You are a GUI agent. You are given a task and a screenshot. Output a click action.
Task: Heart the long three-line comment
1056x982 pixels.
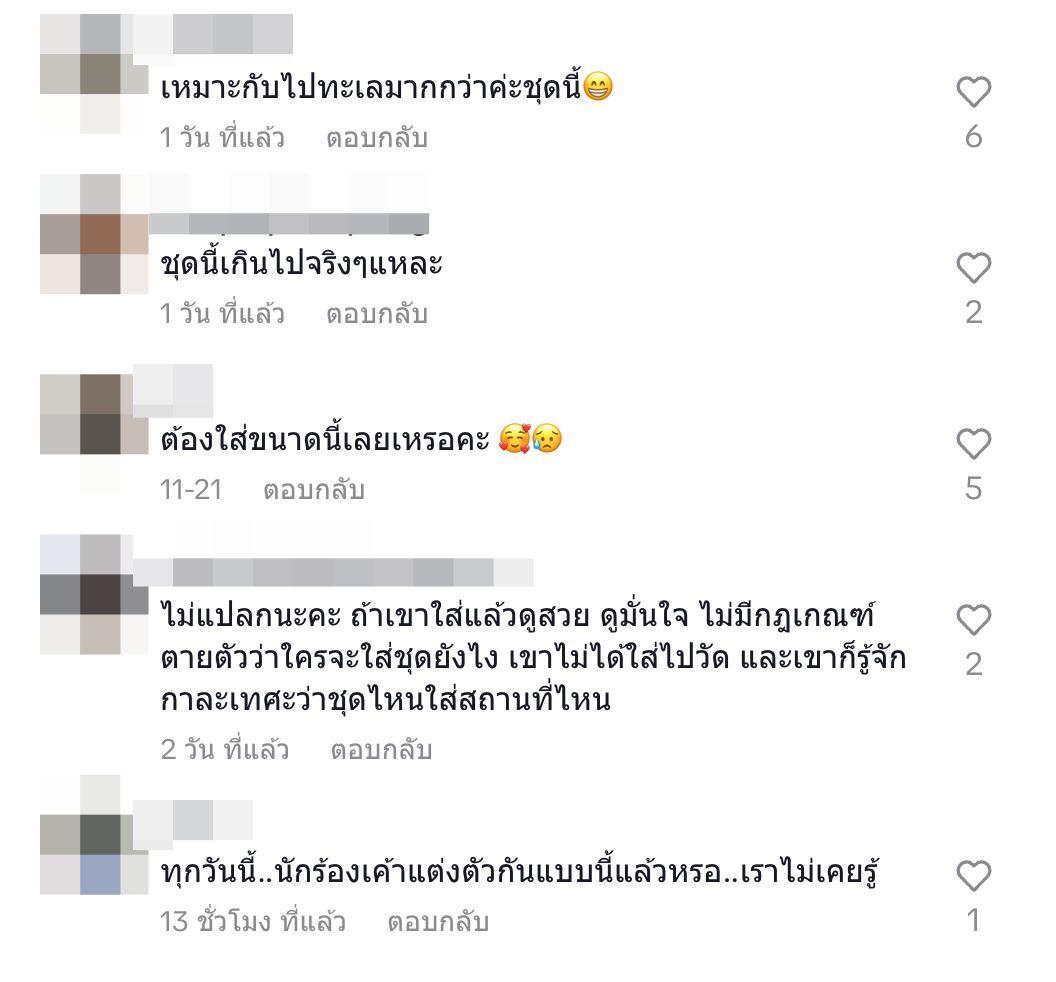tap(973, 619)
